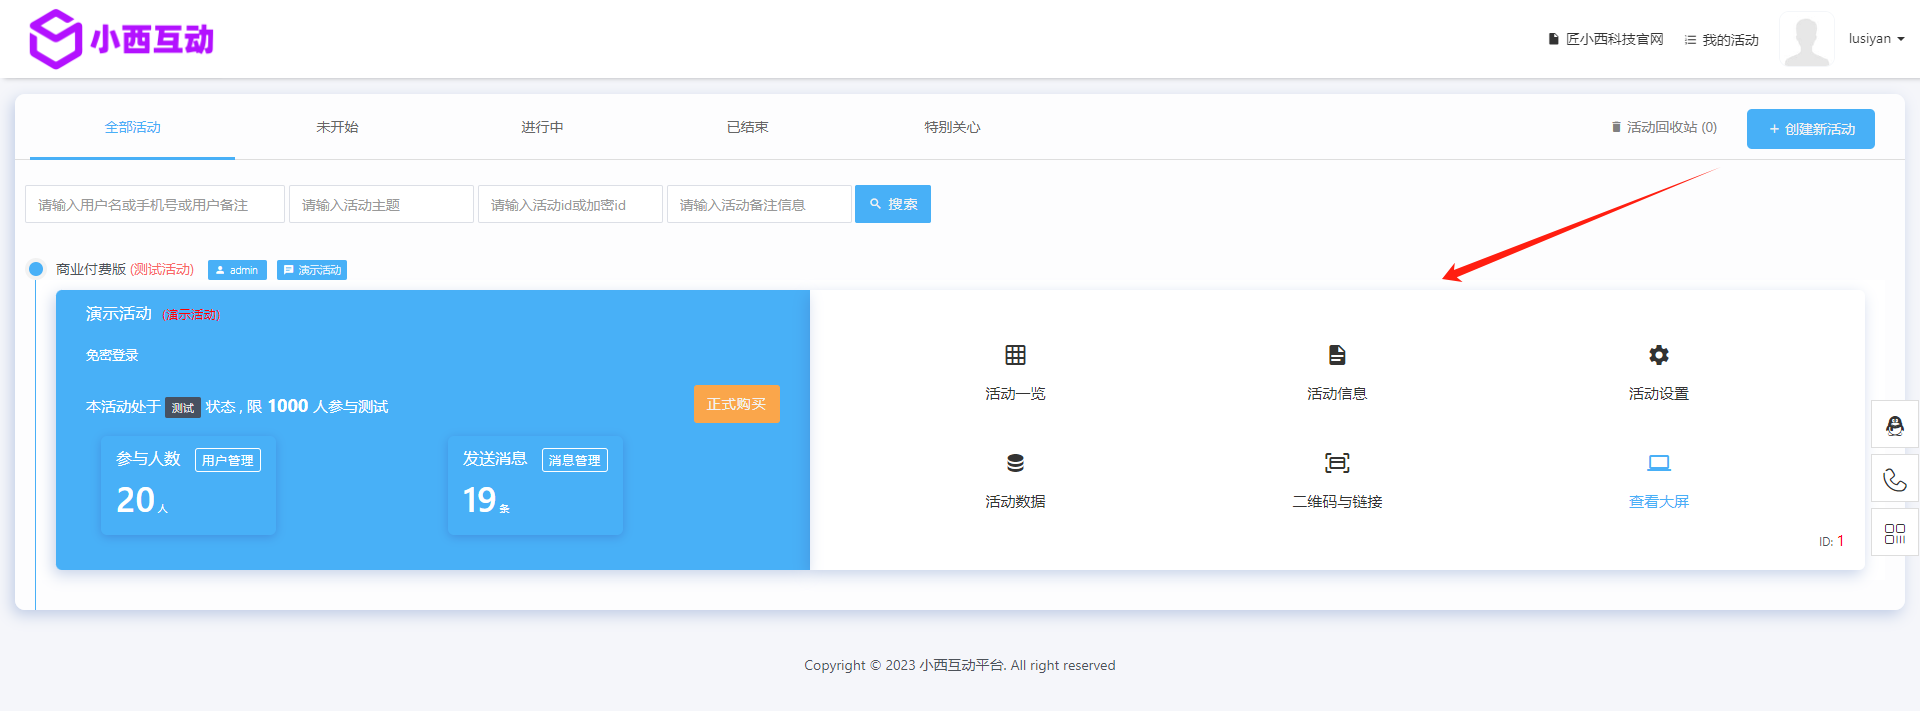Focus the 活动备注信息 input field
1920x711 pixels.
(x=759, y=204)
